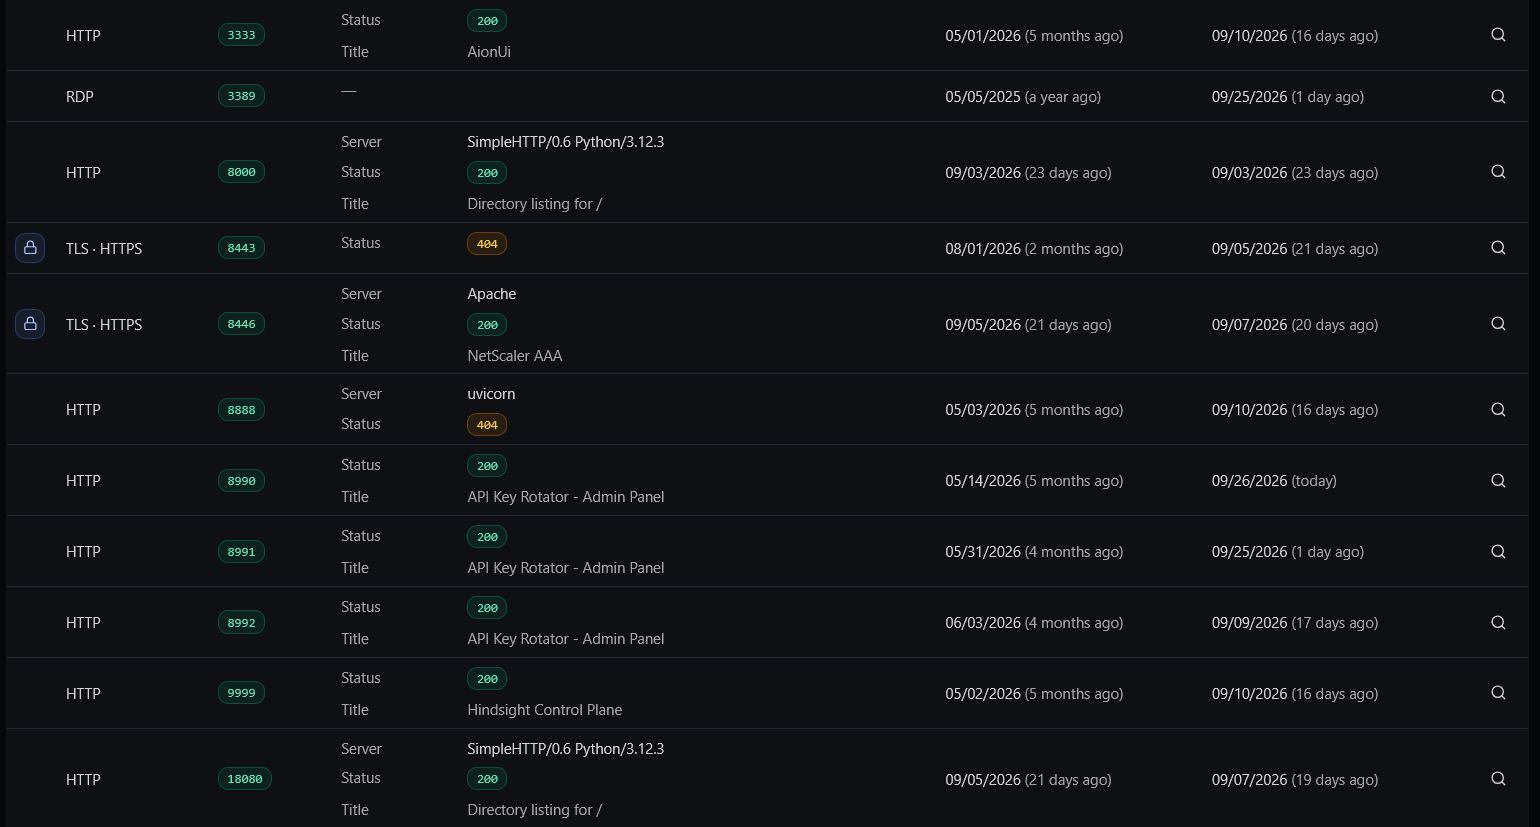Viewport: 1540px width, 827px height.
Task: Select port badge 8992
Action: coord(241,623)
